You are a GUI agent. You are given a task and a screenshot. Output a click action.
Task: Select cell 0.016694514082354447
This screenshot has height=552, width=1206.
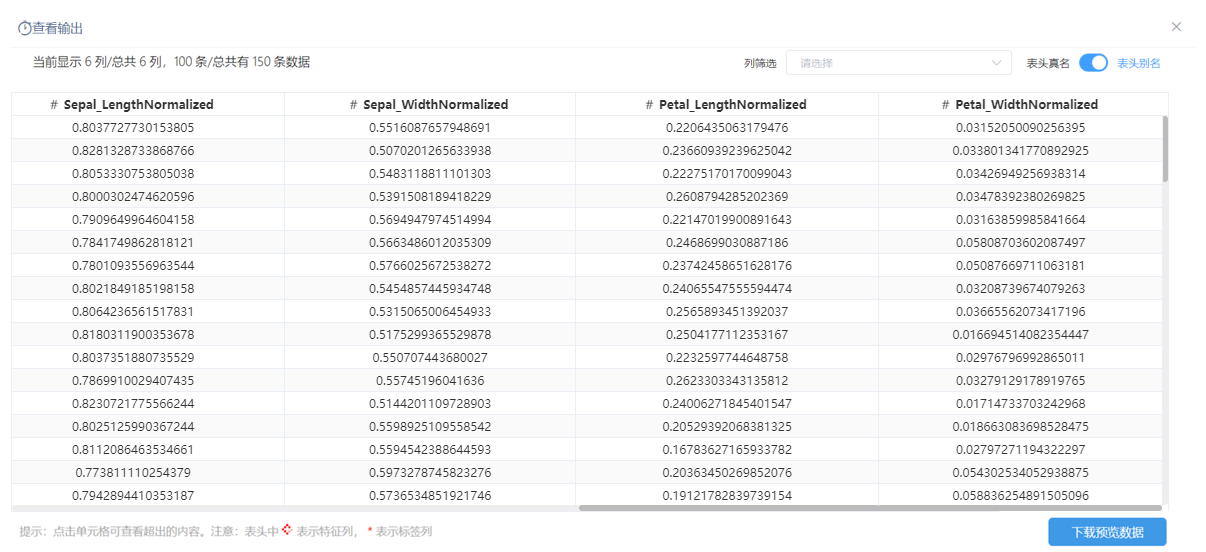1020,335
